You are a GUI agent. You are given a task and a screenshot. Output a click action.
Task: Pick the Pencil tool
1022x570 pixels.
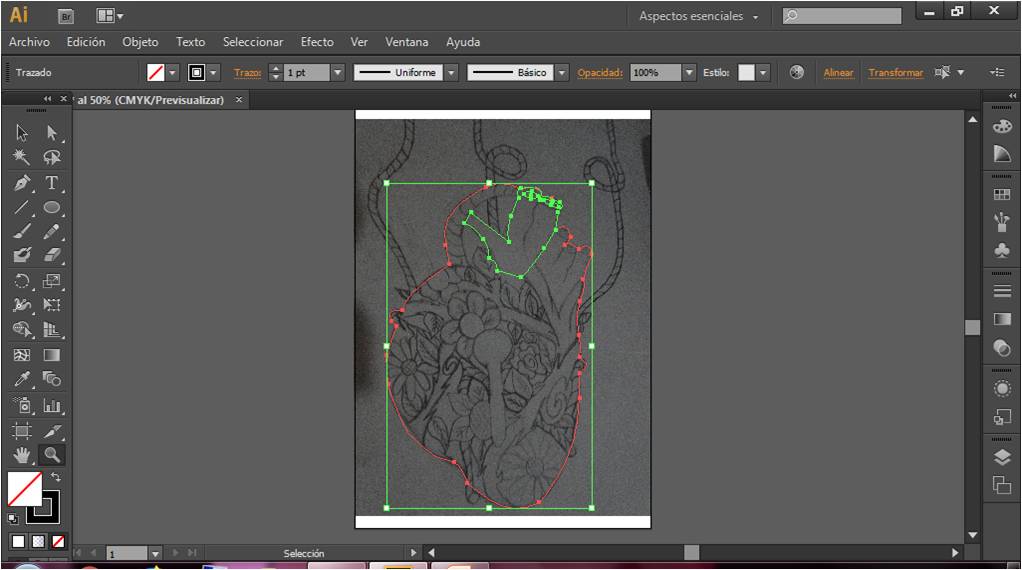[51, 232]
